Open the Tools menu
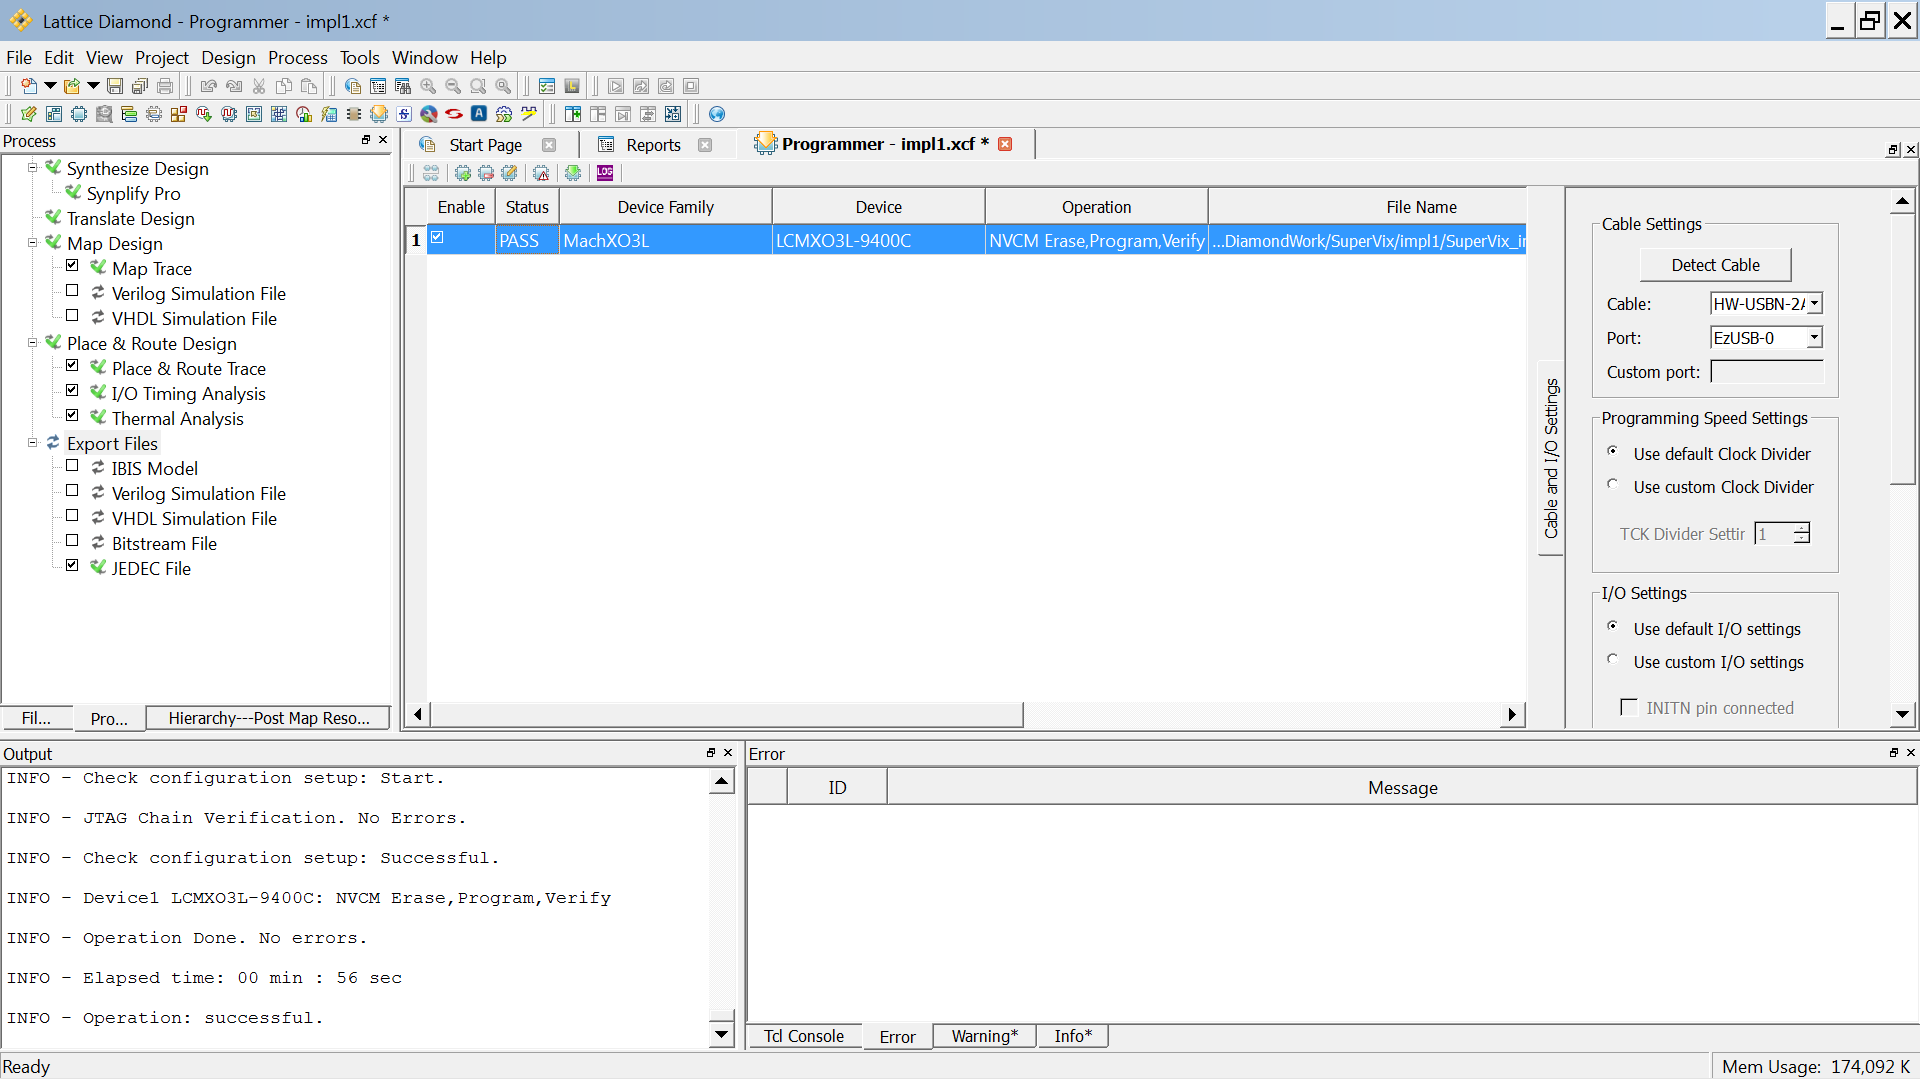Viewport: 1920px width, 1080px height. [359, 57]
